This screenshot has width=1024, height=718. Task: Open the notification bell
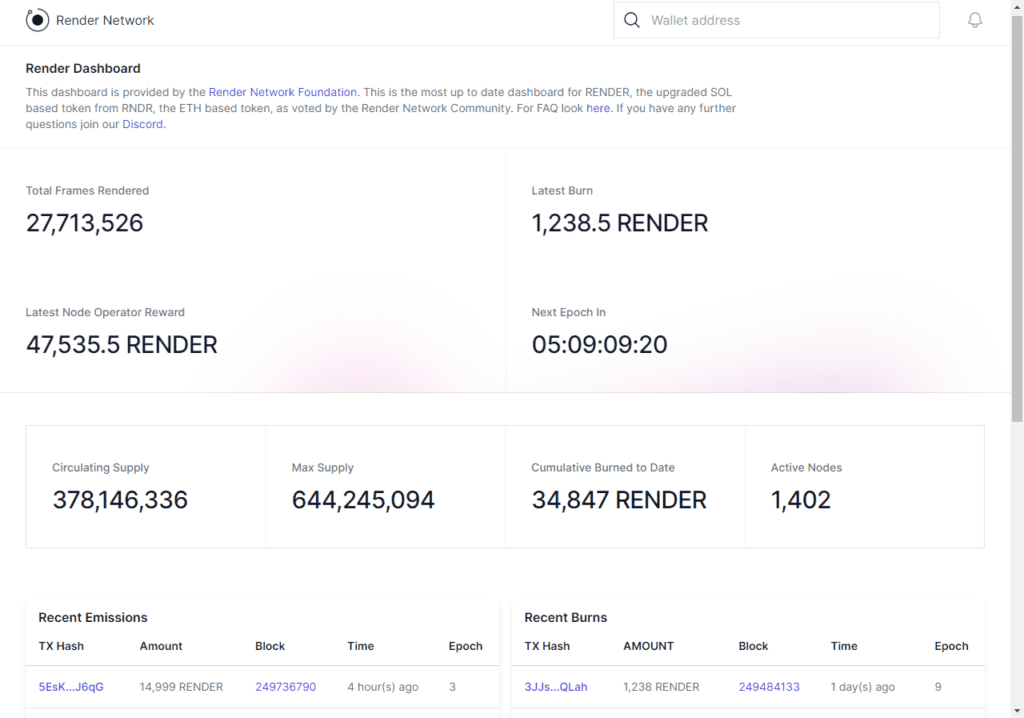click(975, 19)
